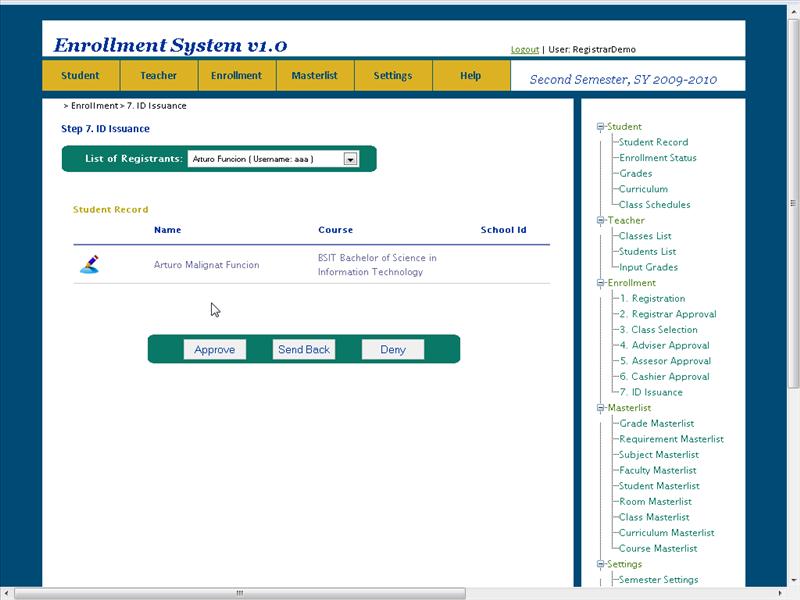Click the horizontal scrollbar right arrow
The image size is (800, 600).
tap(781, 593)
